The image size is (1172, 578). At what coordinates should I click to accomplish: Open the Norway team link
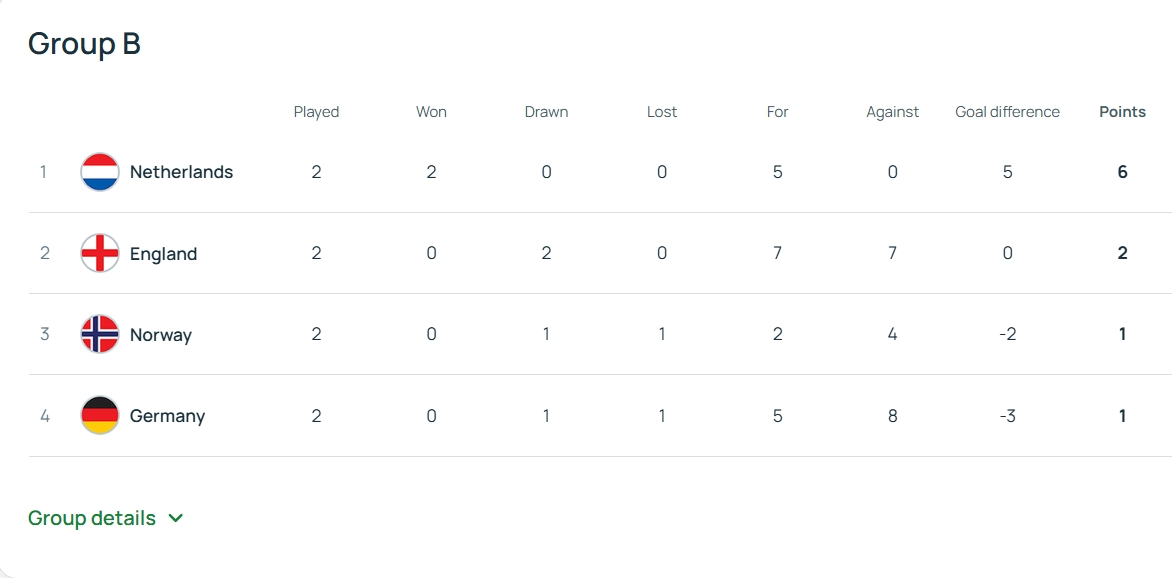tap(161, 334)
